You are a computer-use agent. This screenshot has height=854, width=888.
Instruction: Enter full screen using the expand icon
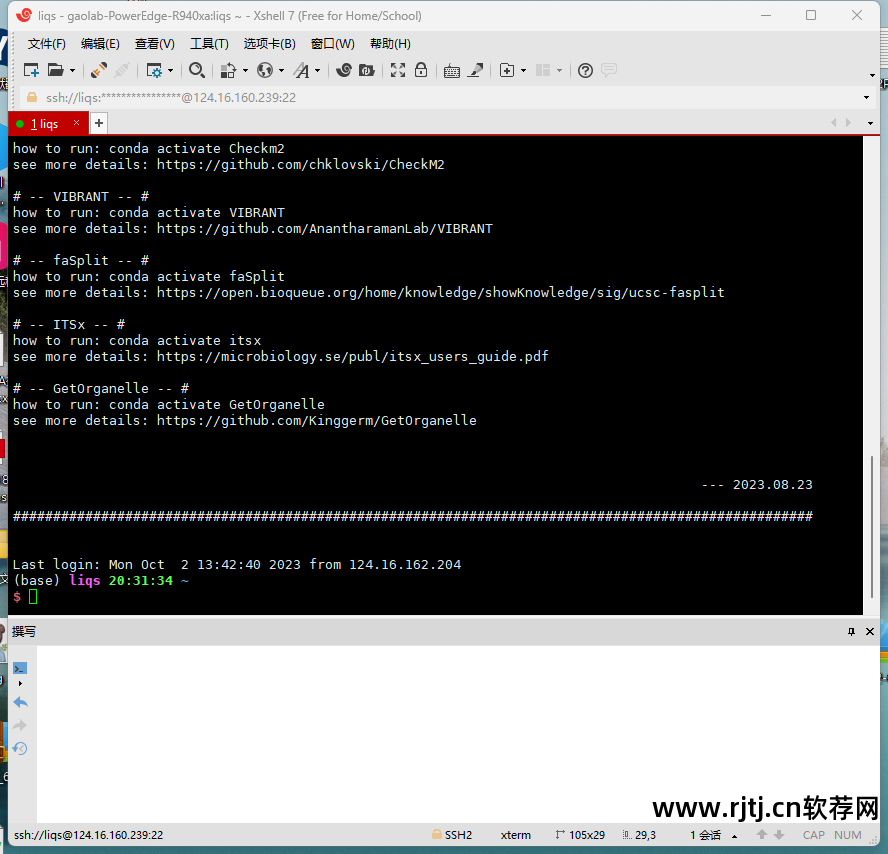[398, 70]
